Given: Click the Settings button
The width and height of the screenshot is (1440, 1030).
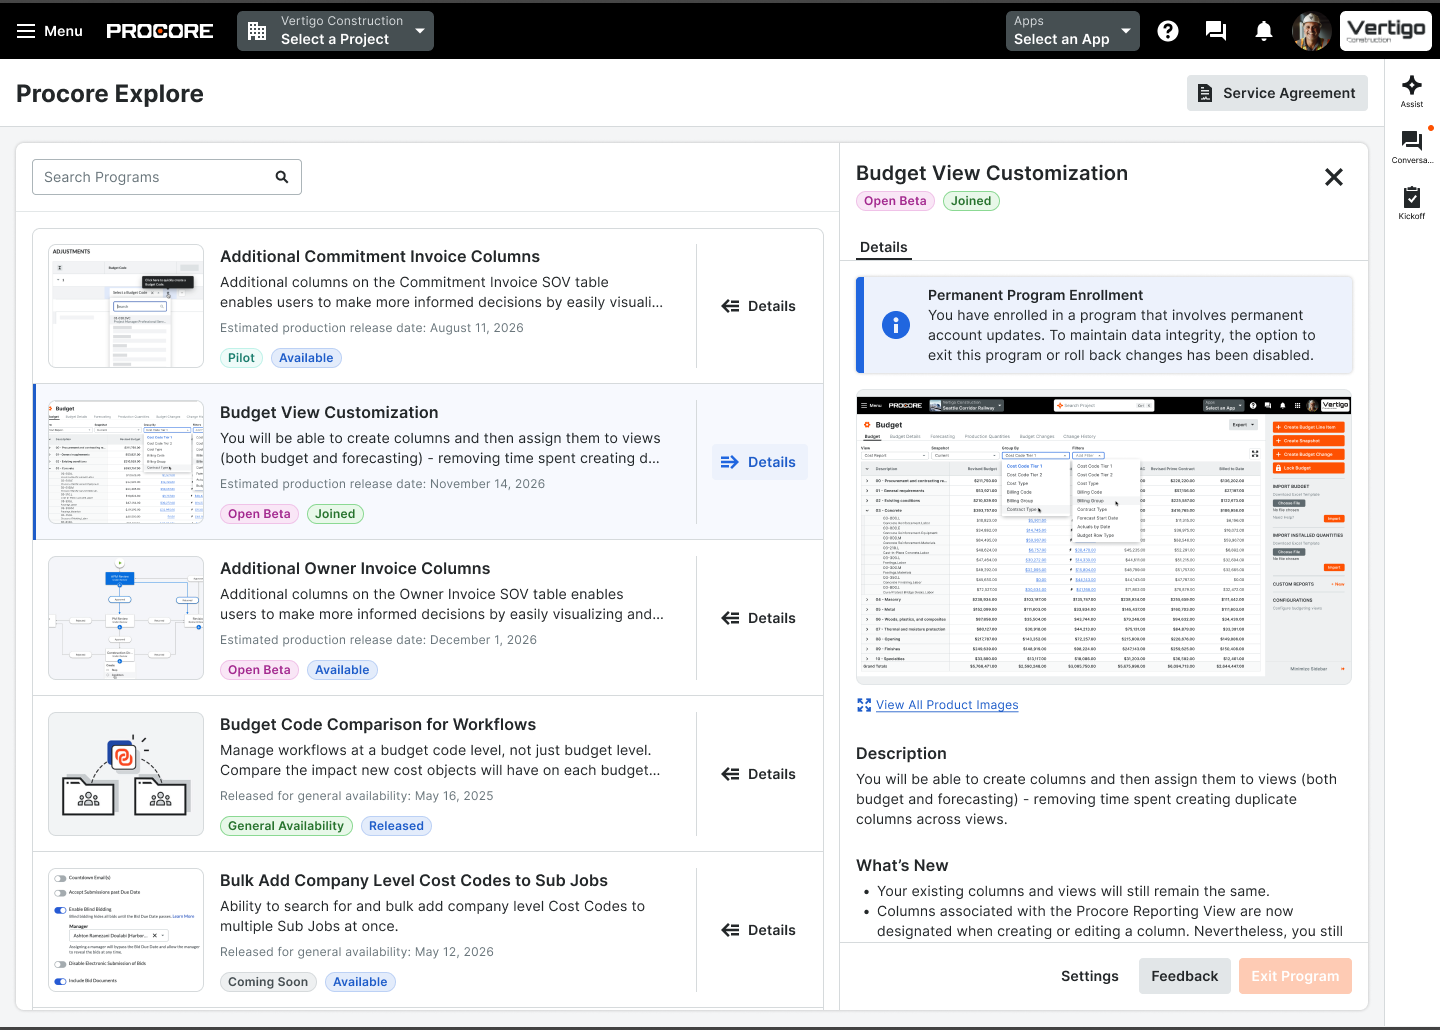Looking at the screenshot, I should (1090, 976).
